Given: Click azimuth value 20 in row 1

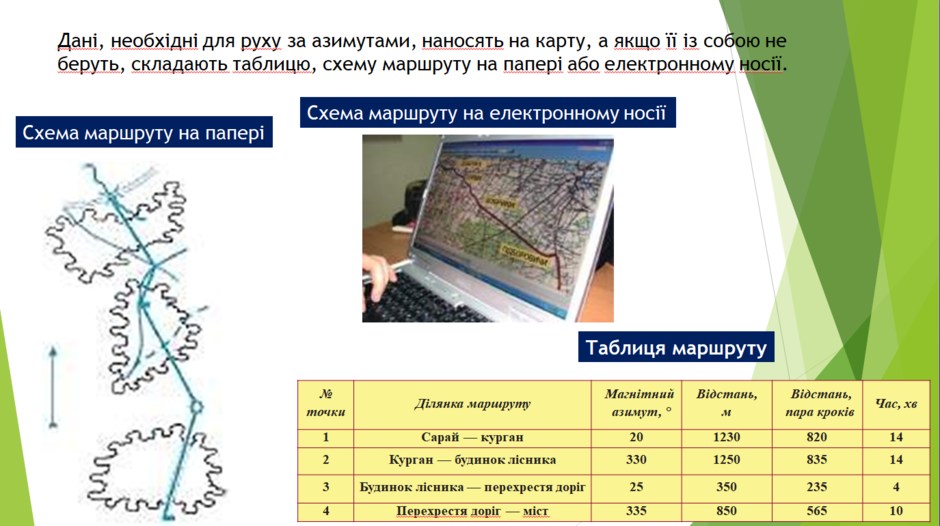Looking at the screenshot, I should [637, 437].
